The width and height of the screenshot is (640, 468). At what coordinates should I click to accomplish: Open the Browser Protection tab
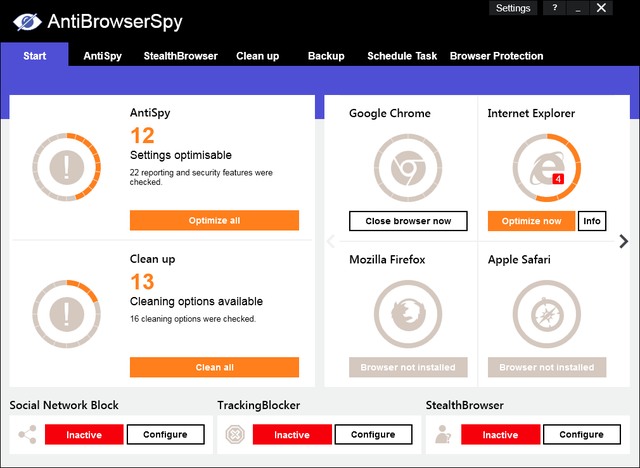[496, 56]
